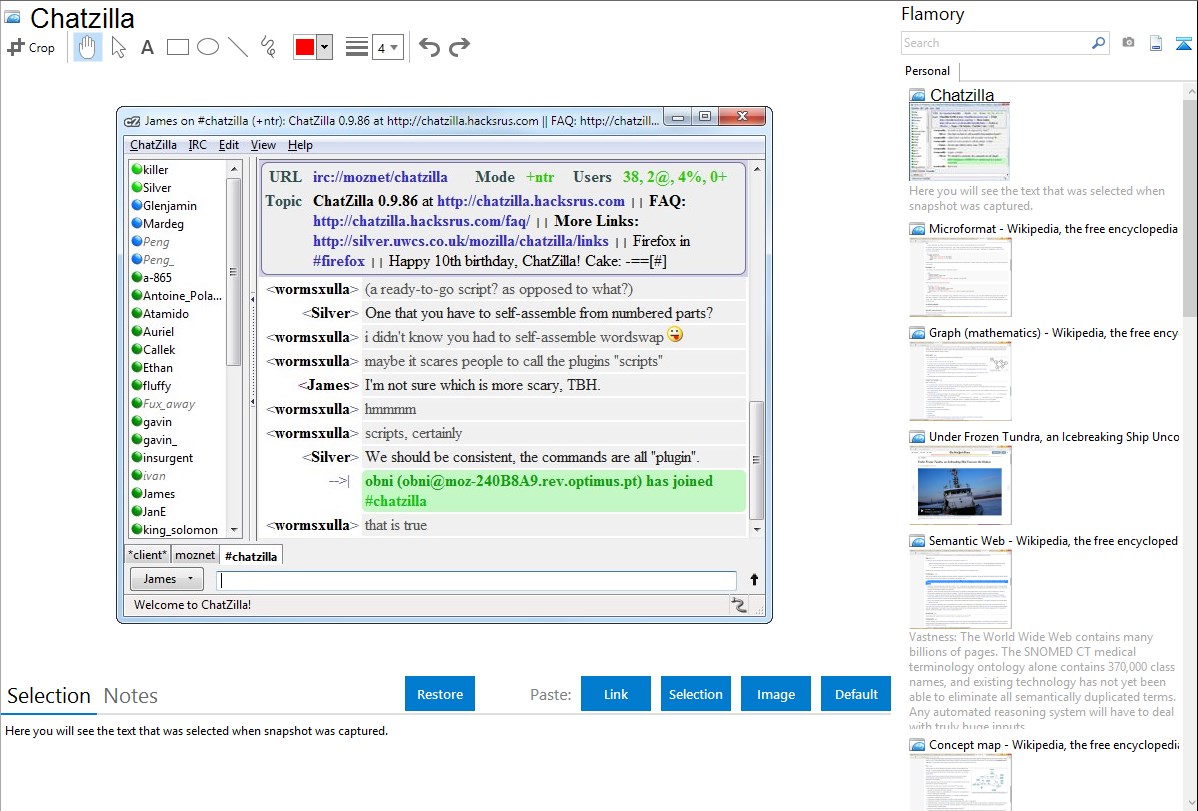Click the camera capture icon
The width and height of the screenshot is (1198, 811).
click(x=1128, y=42)
